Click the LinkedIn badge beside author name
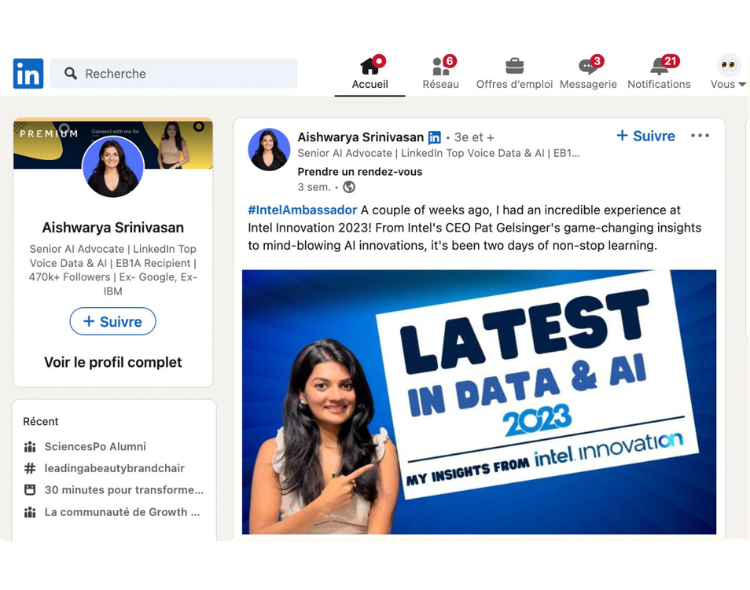This screenshot has height=590, width=750. tap(434, 137)
